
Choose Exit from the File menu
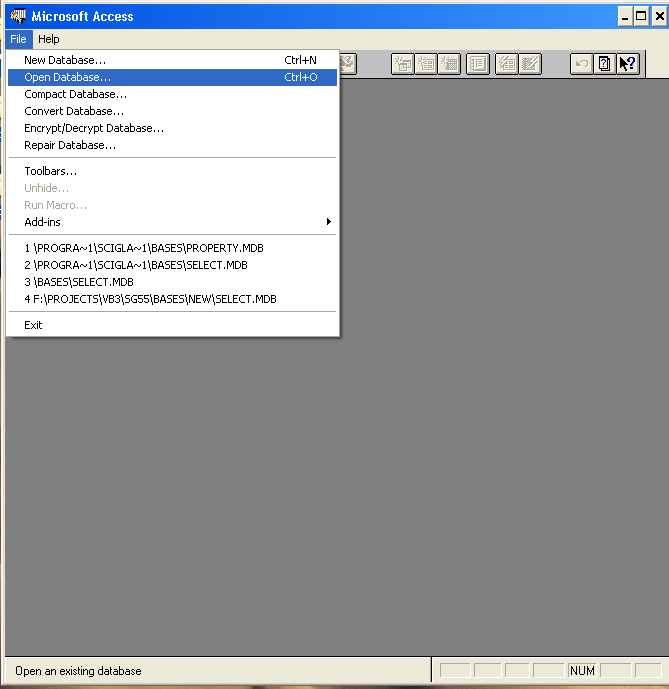(x=172, y=325)
